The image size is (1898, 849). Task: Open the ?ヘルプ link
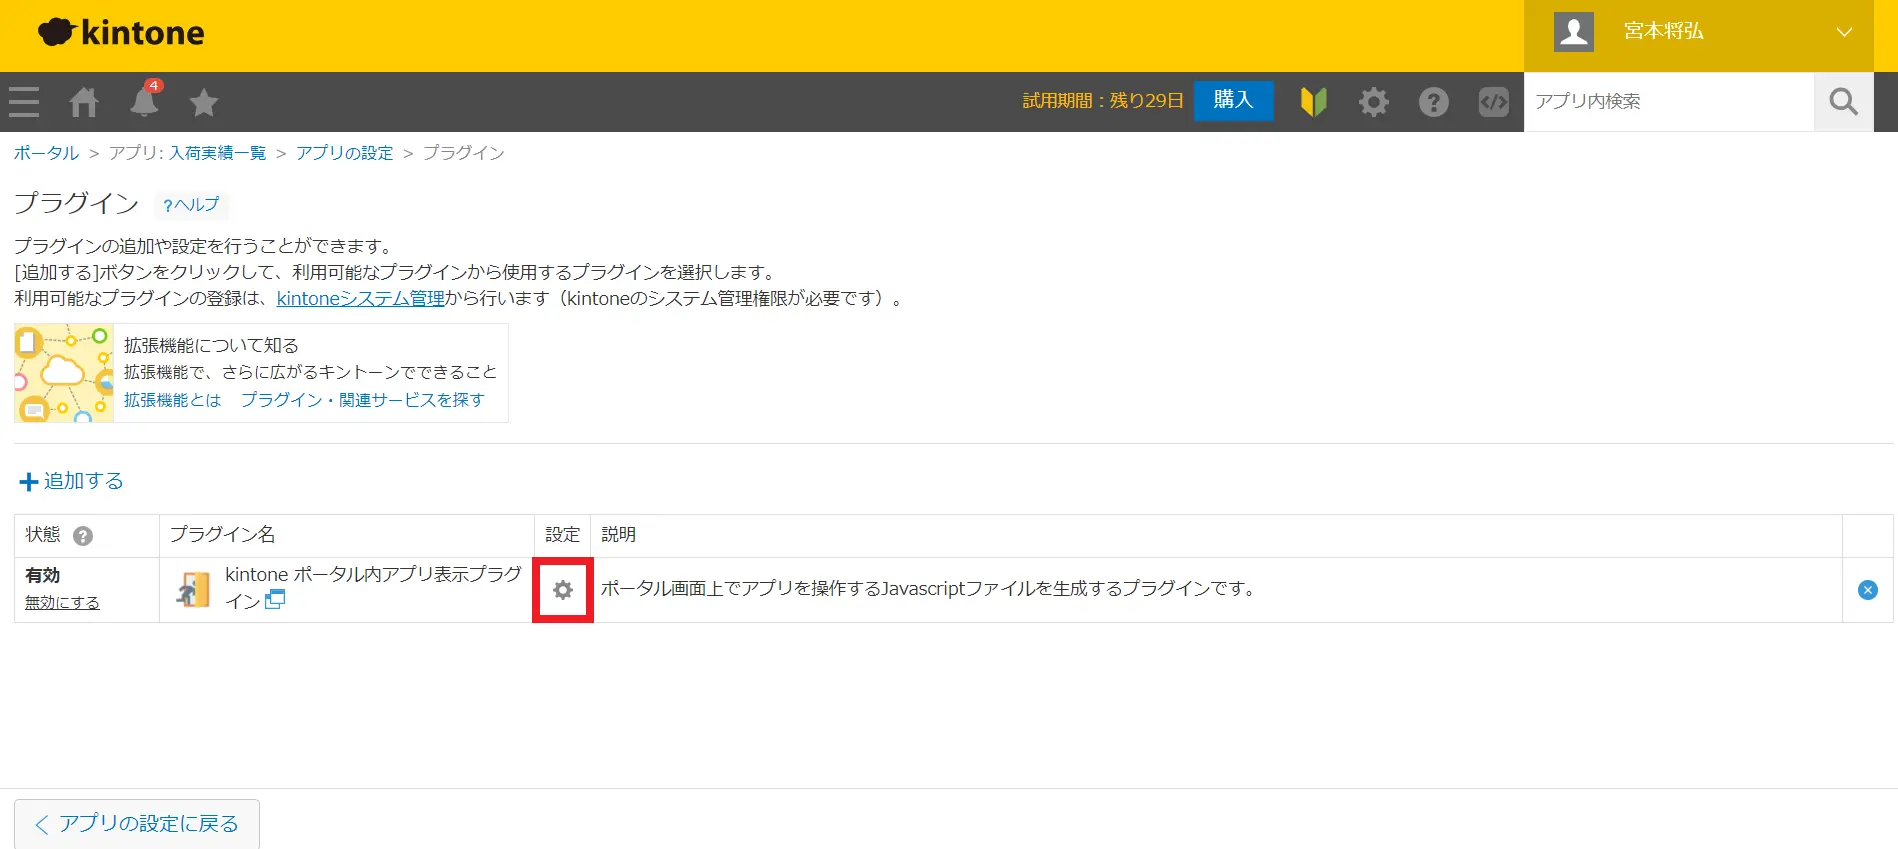pyautogui.click(x=191, y=205)
